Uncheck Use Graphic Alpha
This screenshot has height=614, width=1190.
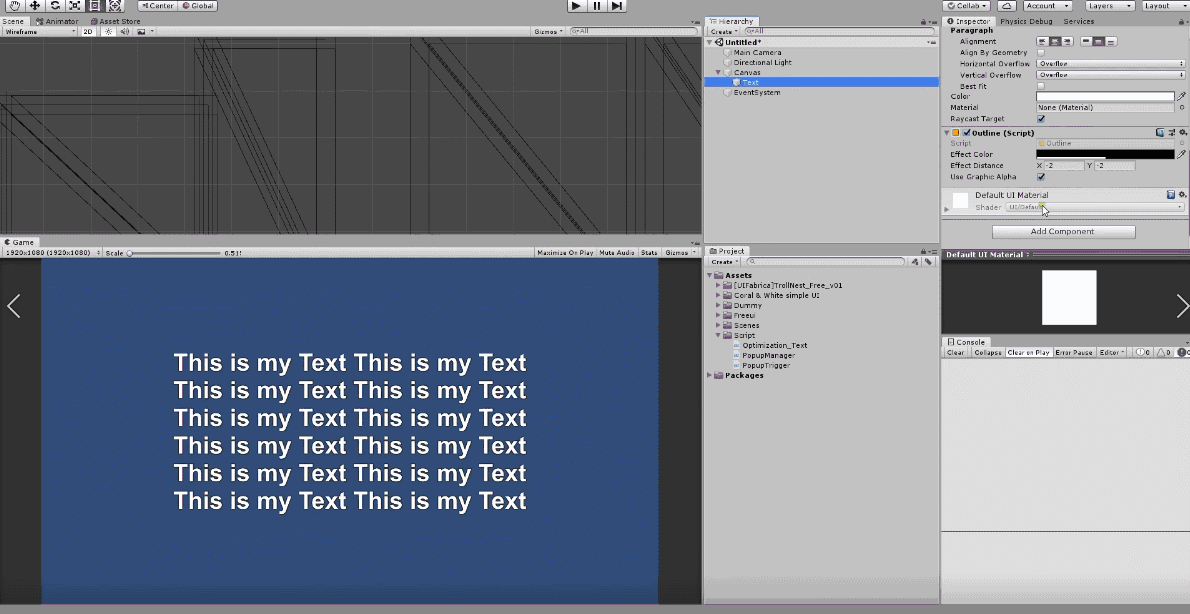click(x=1040, y=177)
